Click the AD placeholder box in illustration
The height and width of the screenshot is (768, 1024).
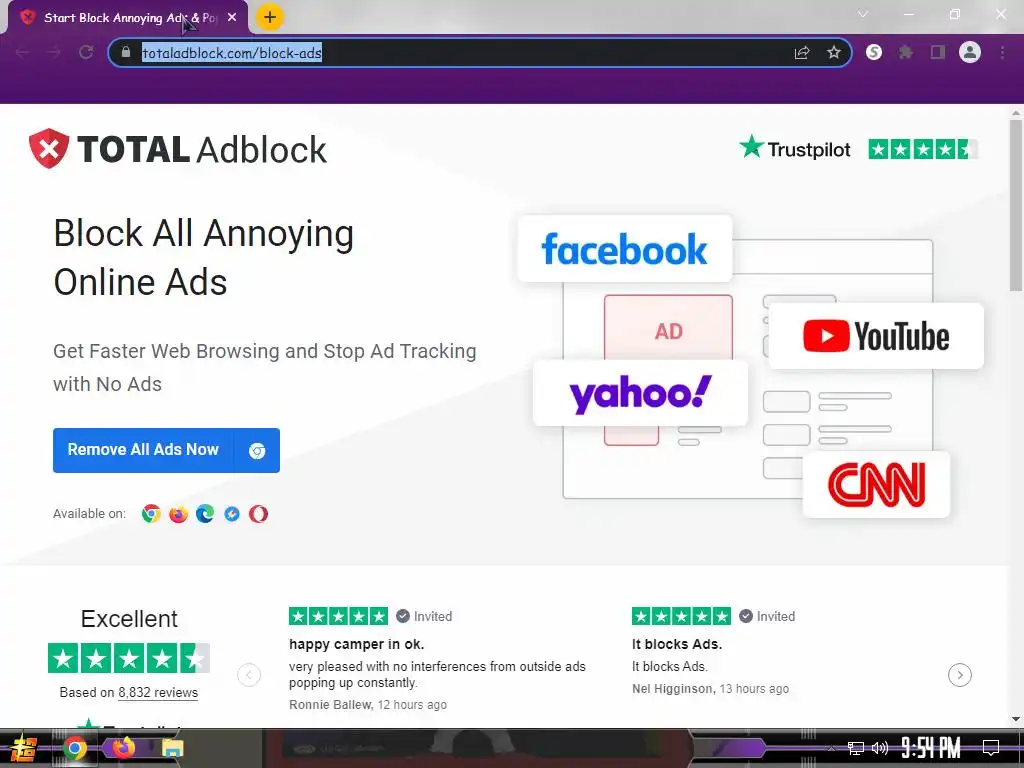(x=668, y=327)
